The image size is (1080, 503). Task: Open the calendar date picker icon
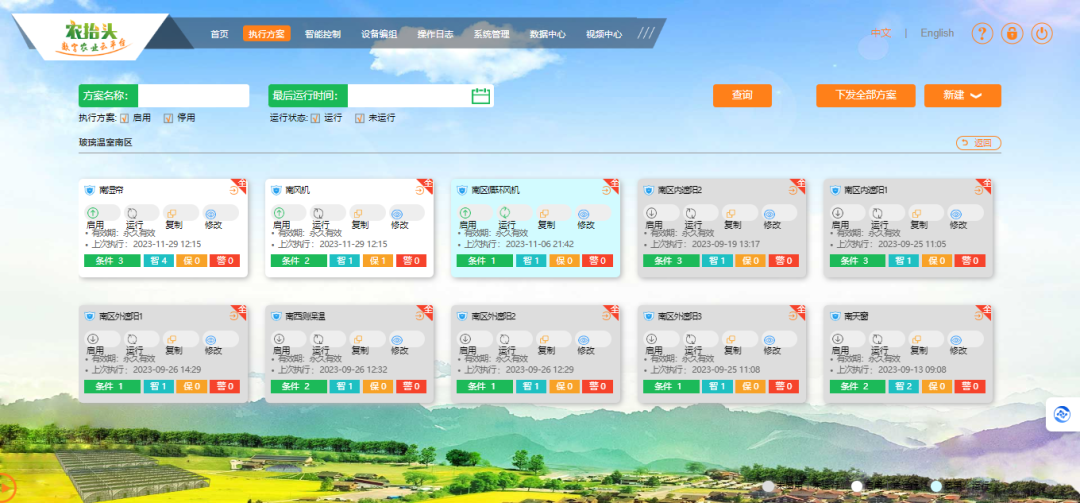click(480, 96)
